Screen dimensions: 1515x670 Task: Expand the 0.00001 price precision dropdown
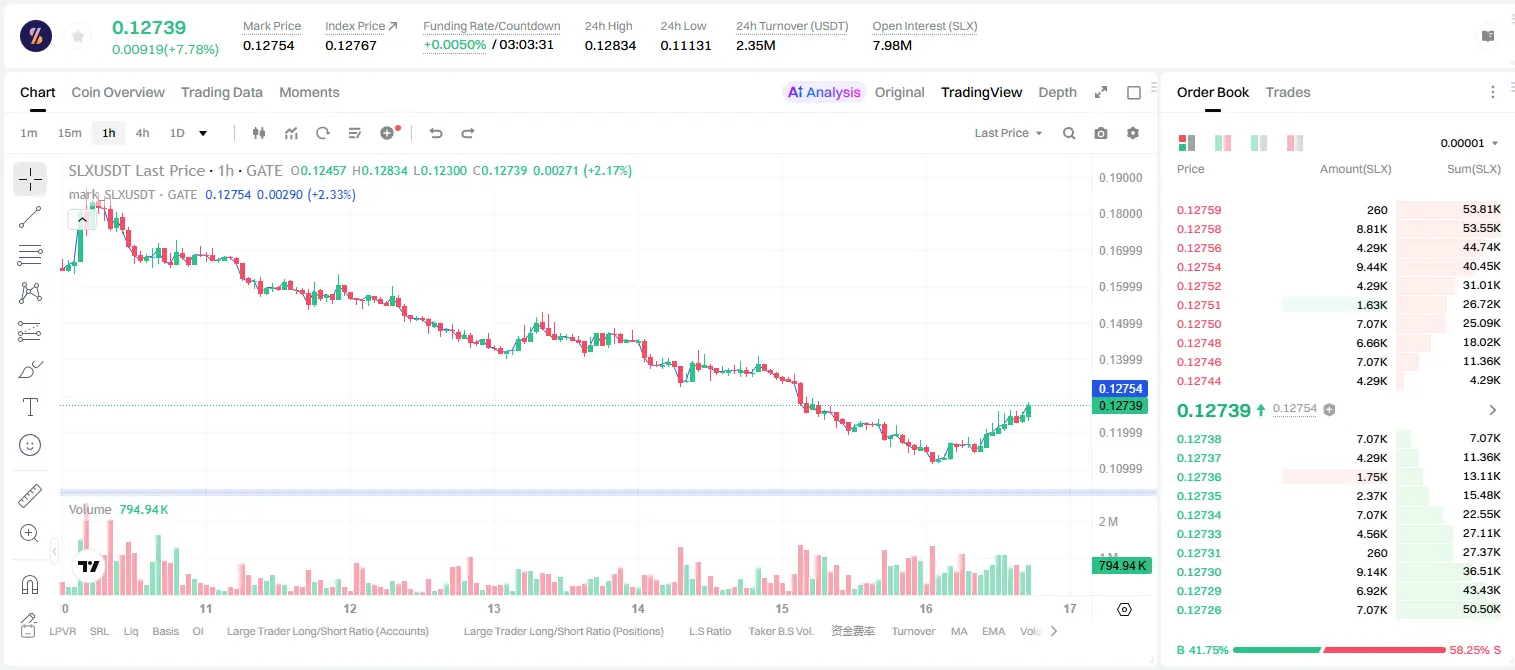point(1469,143)
